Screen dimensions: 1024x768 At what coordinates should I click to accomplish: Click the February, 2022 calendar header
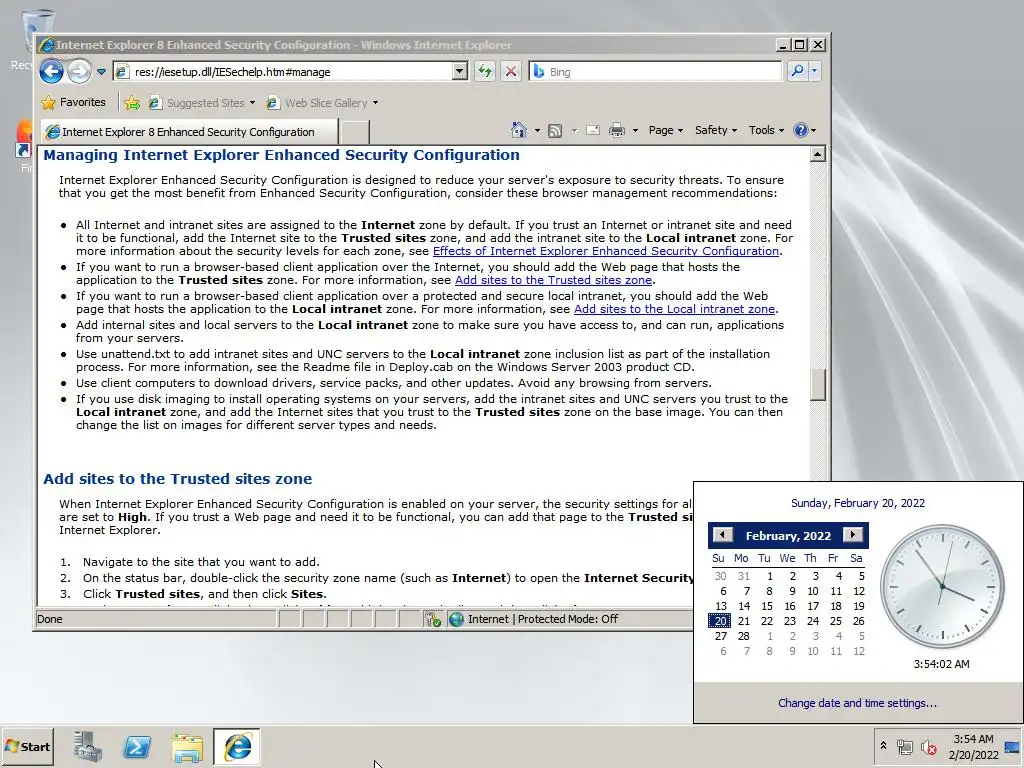pos(788,536)
